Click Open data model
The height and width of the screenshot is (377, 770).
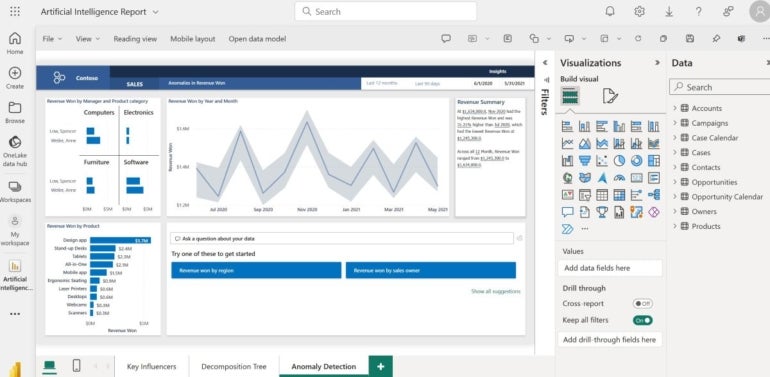(x=257, y=39)
